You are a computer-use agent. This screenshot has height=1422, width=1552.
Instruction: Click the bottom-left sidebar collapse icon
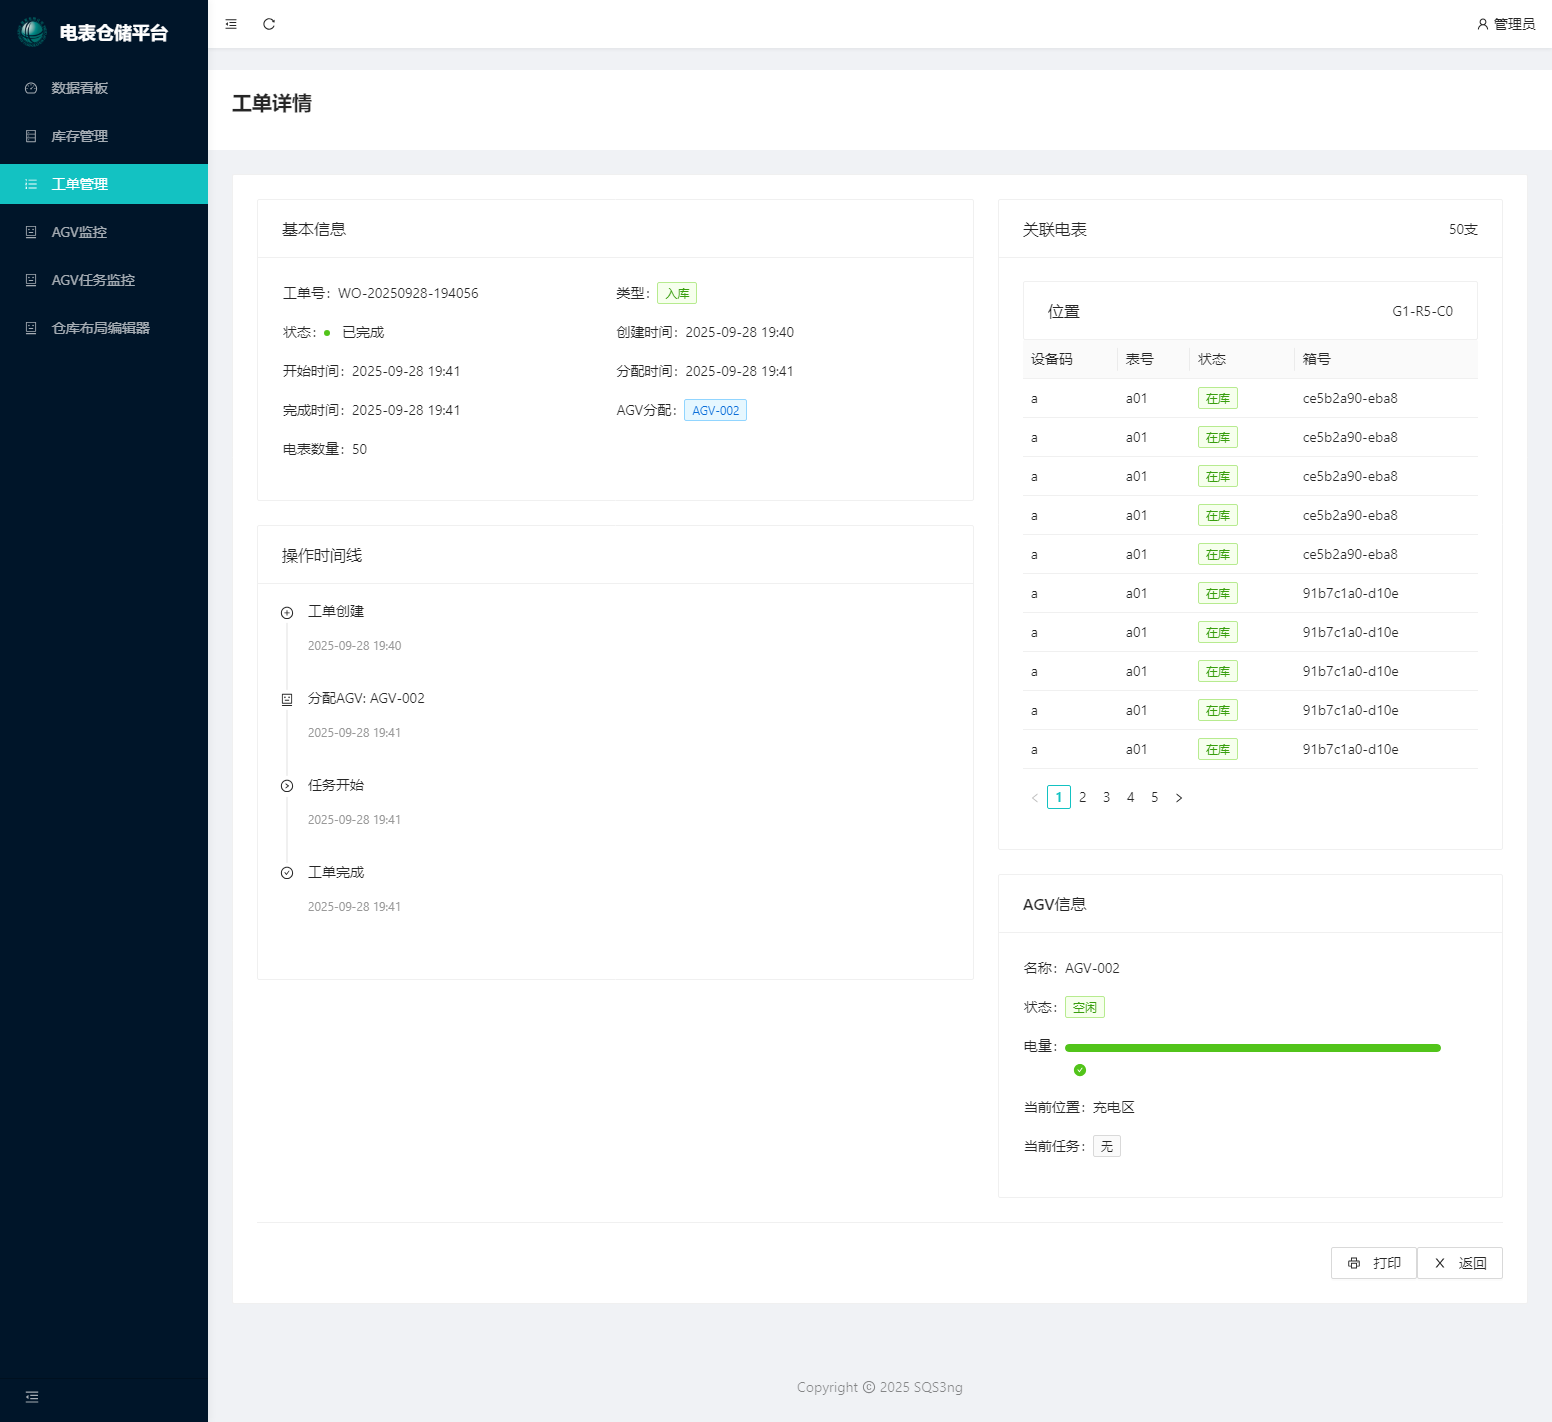(x=32, y=1397)
